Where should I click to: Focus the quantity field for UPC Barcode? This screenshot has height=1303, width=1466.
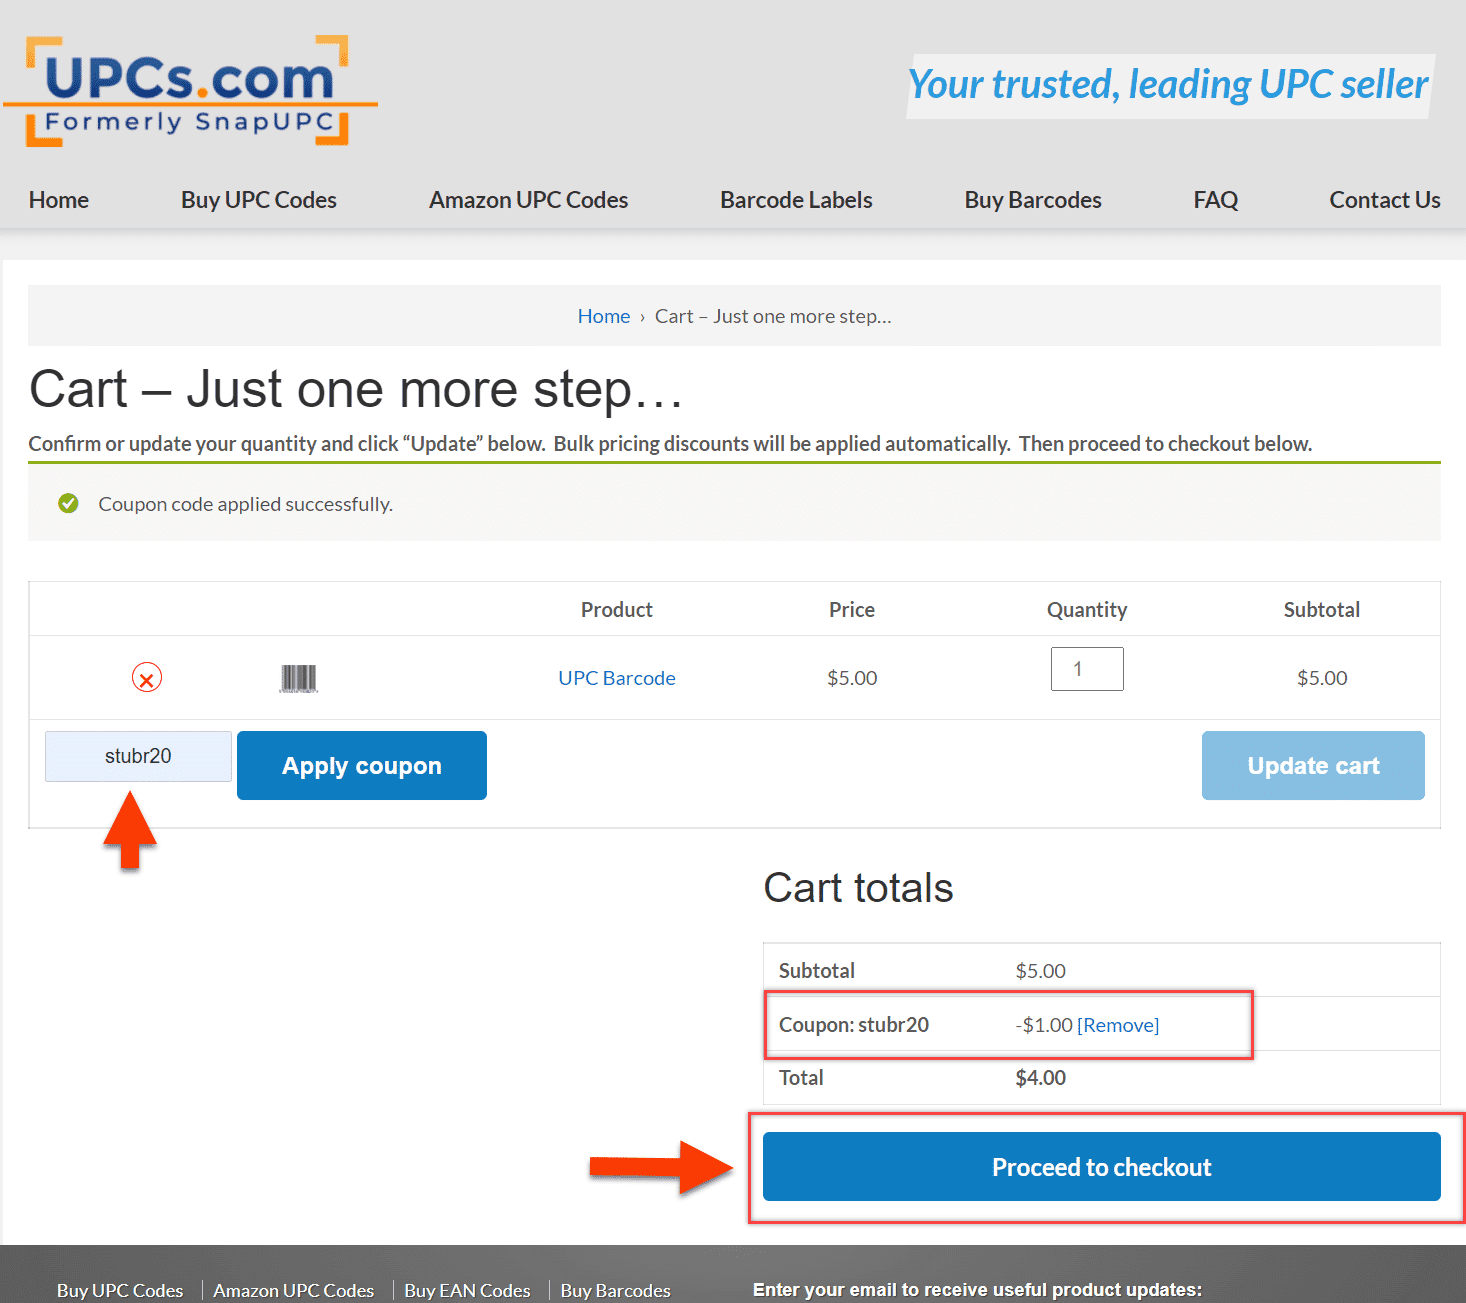(x=1087, y=669)
